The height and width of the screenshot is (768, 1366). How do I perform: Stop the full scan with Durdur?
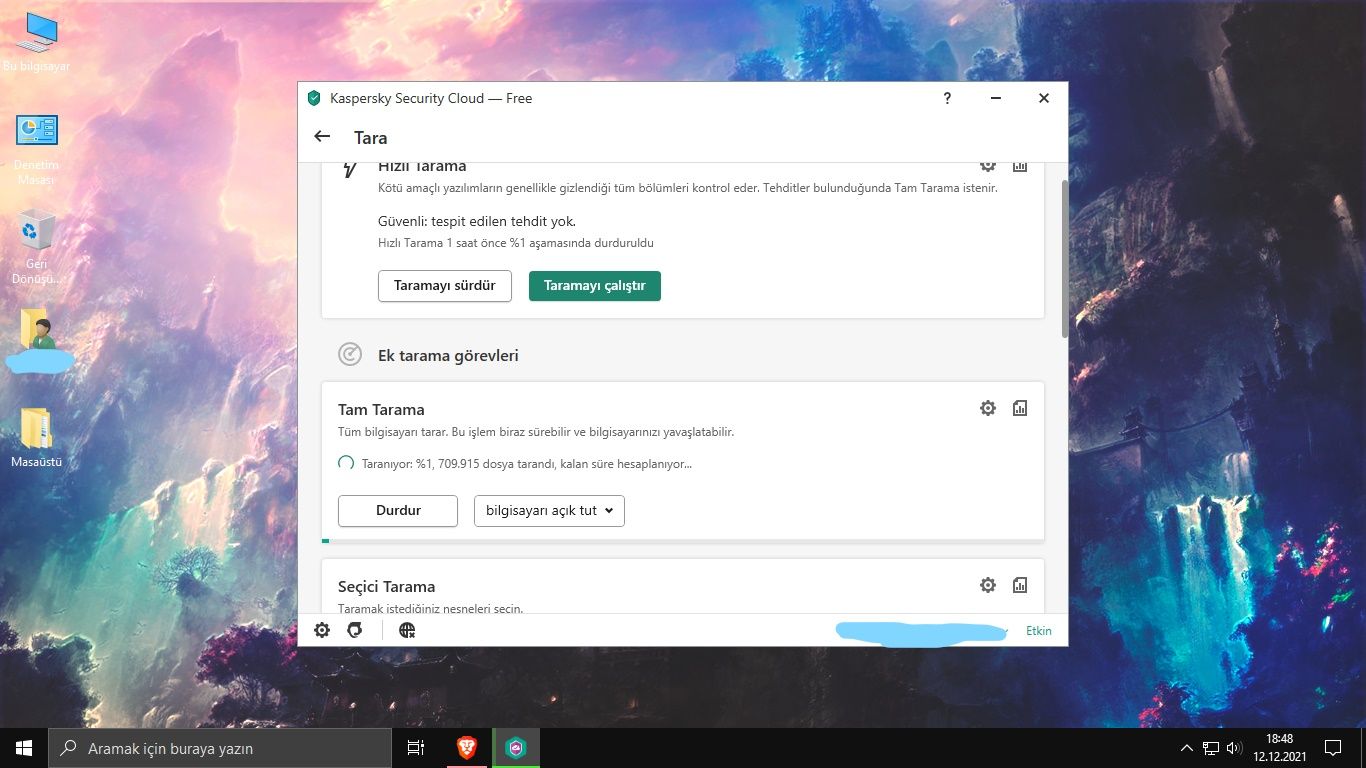coord(398,511)
